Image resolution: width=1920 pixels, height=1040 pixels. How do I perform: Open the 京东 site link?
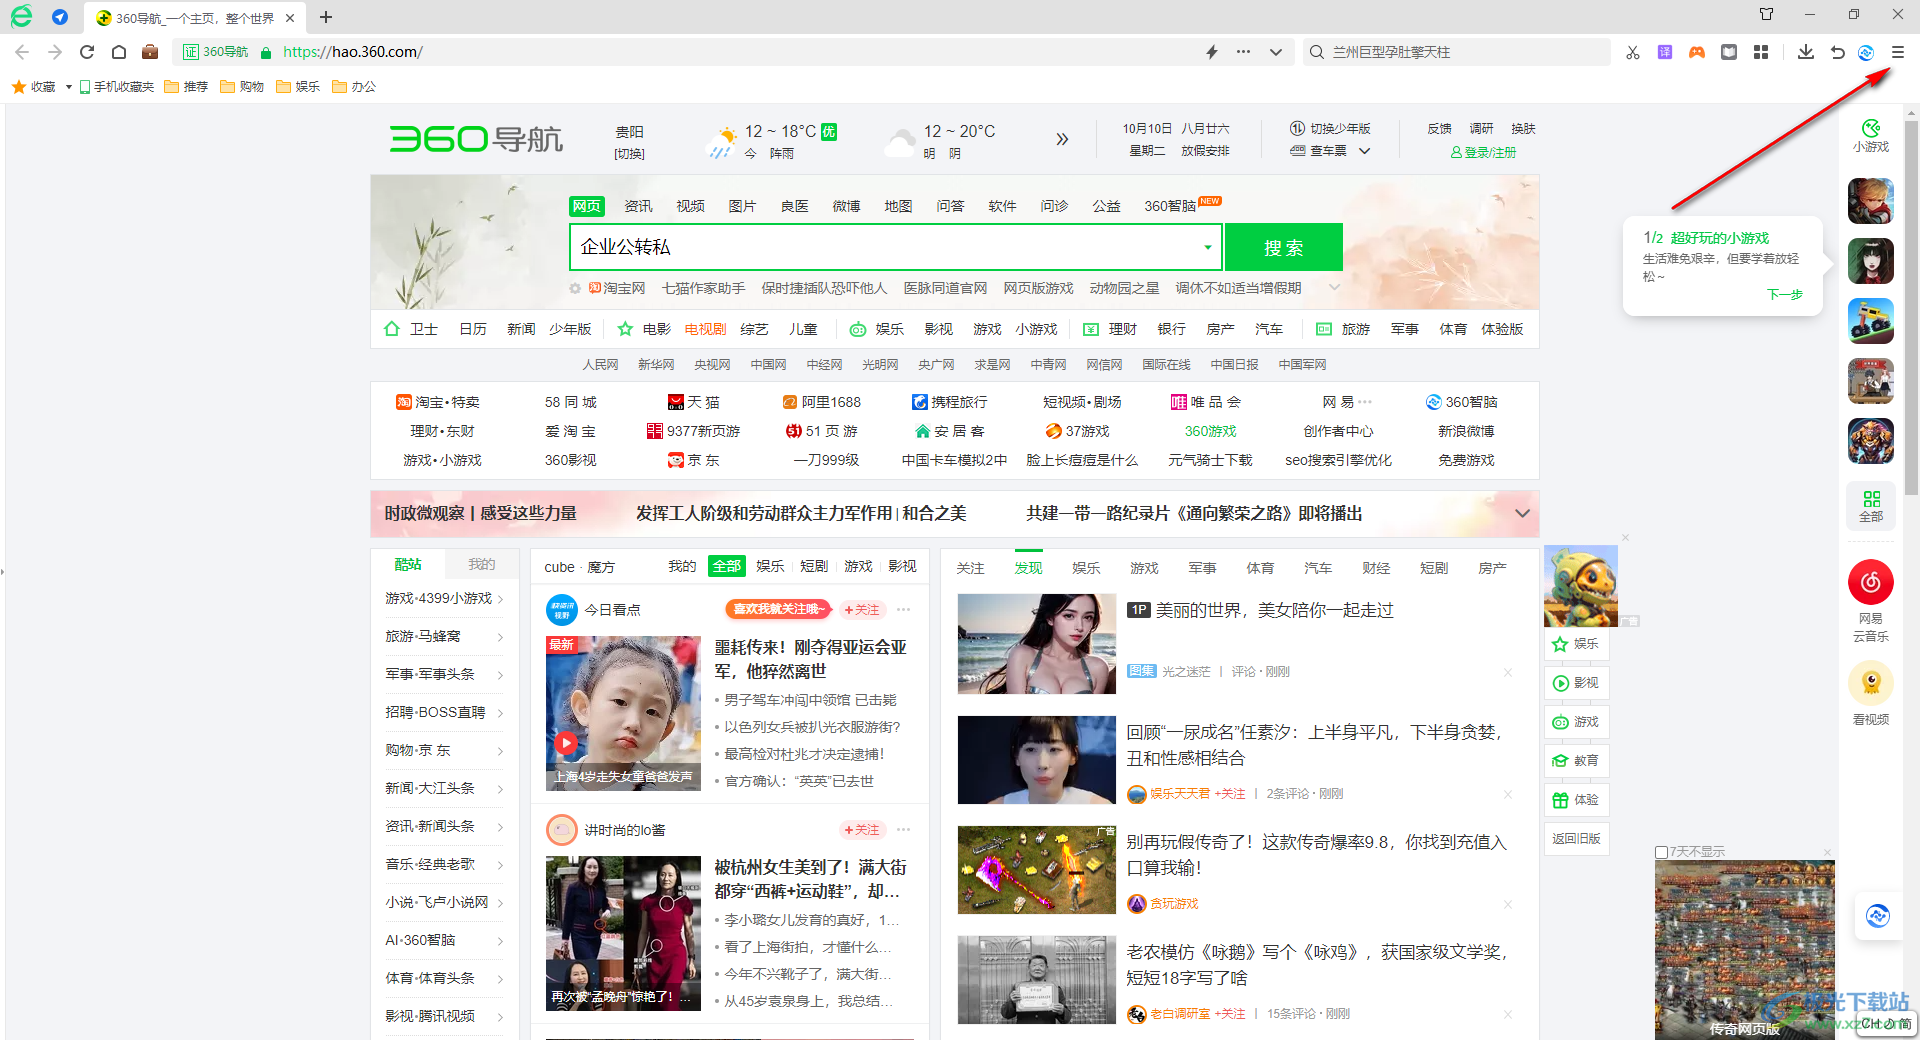[x=694, y=460]
